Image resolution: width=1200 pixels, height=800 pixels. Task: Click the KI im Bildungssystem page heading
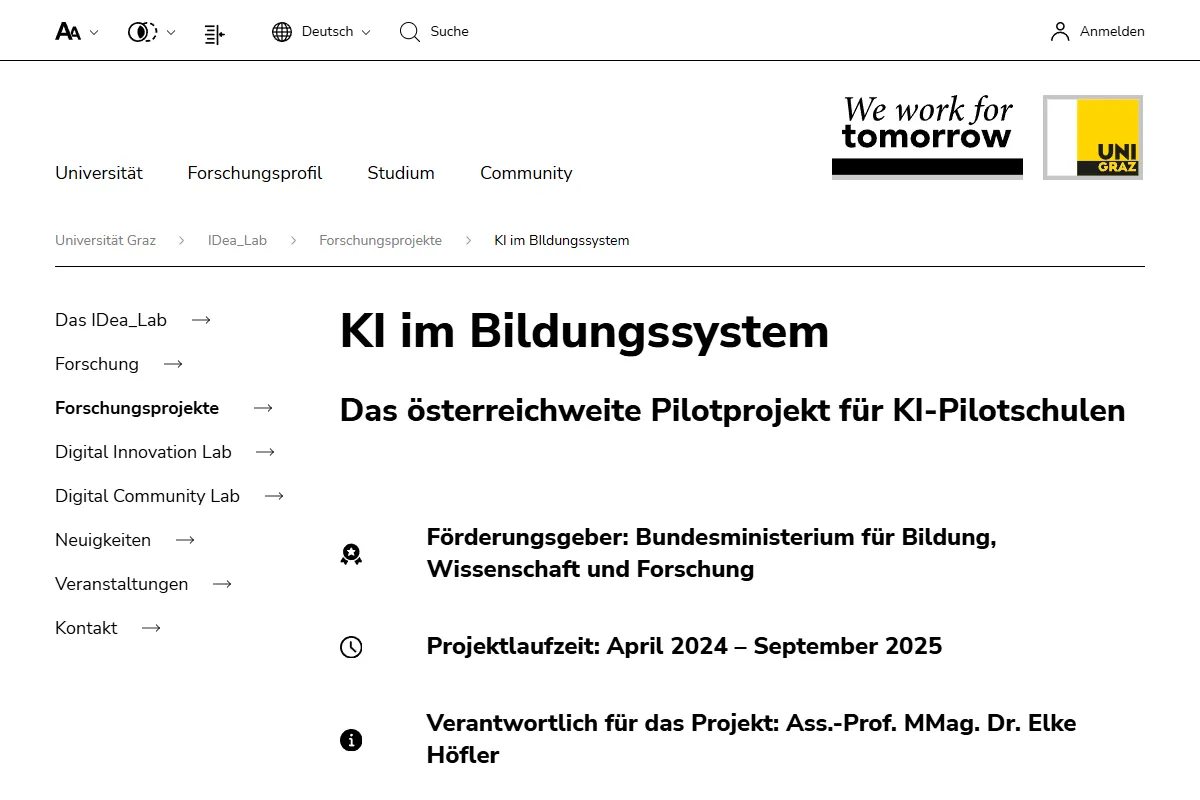(585, 332)
